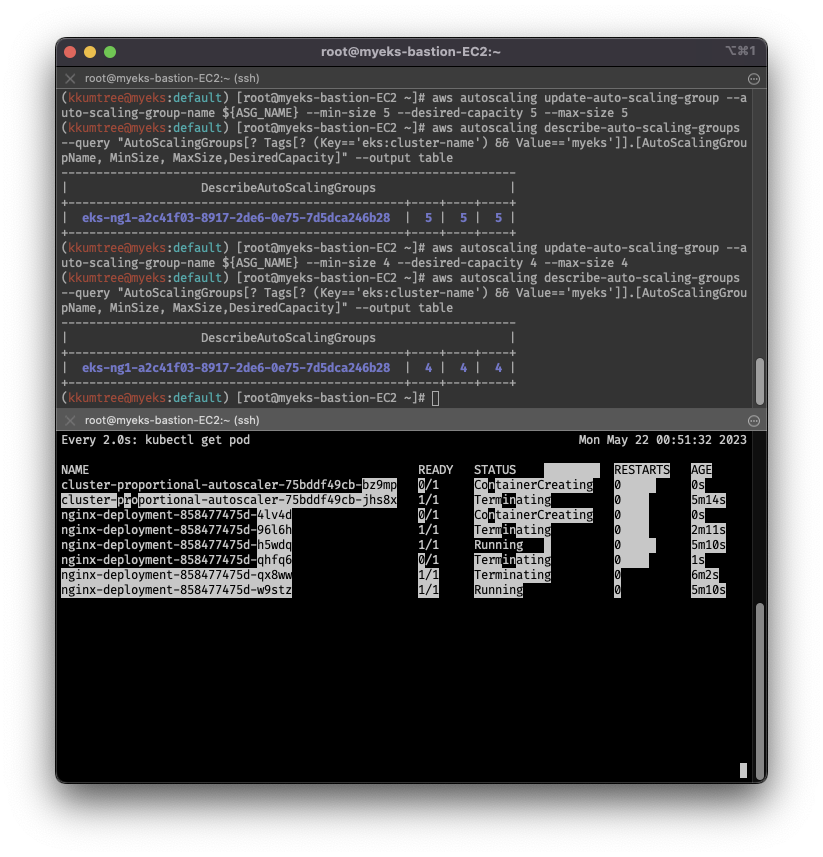Click the upper pane title 'root@myeks-bastion-EC2:~ (ssh)'
Image resolution: width=823 pixels, height=857 pixels.
172,78
